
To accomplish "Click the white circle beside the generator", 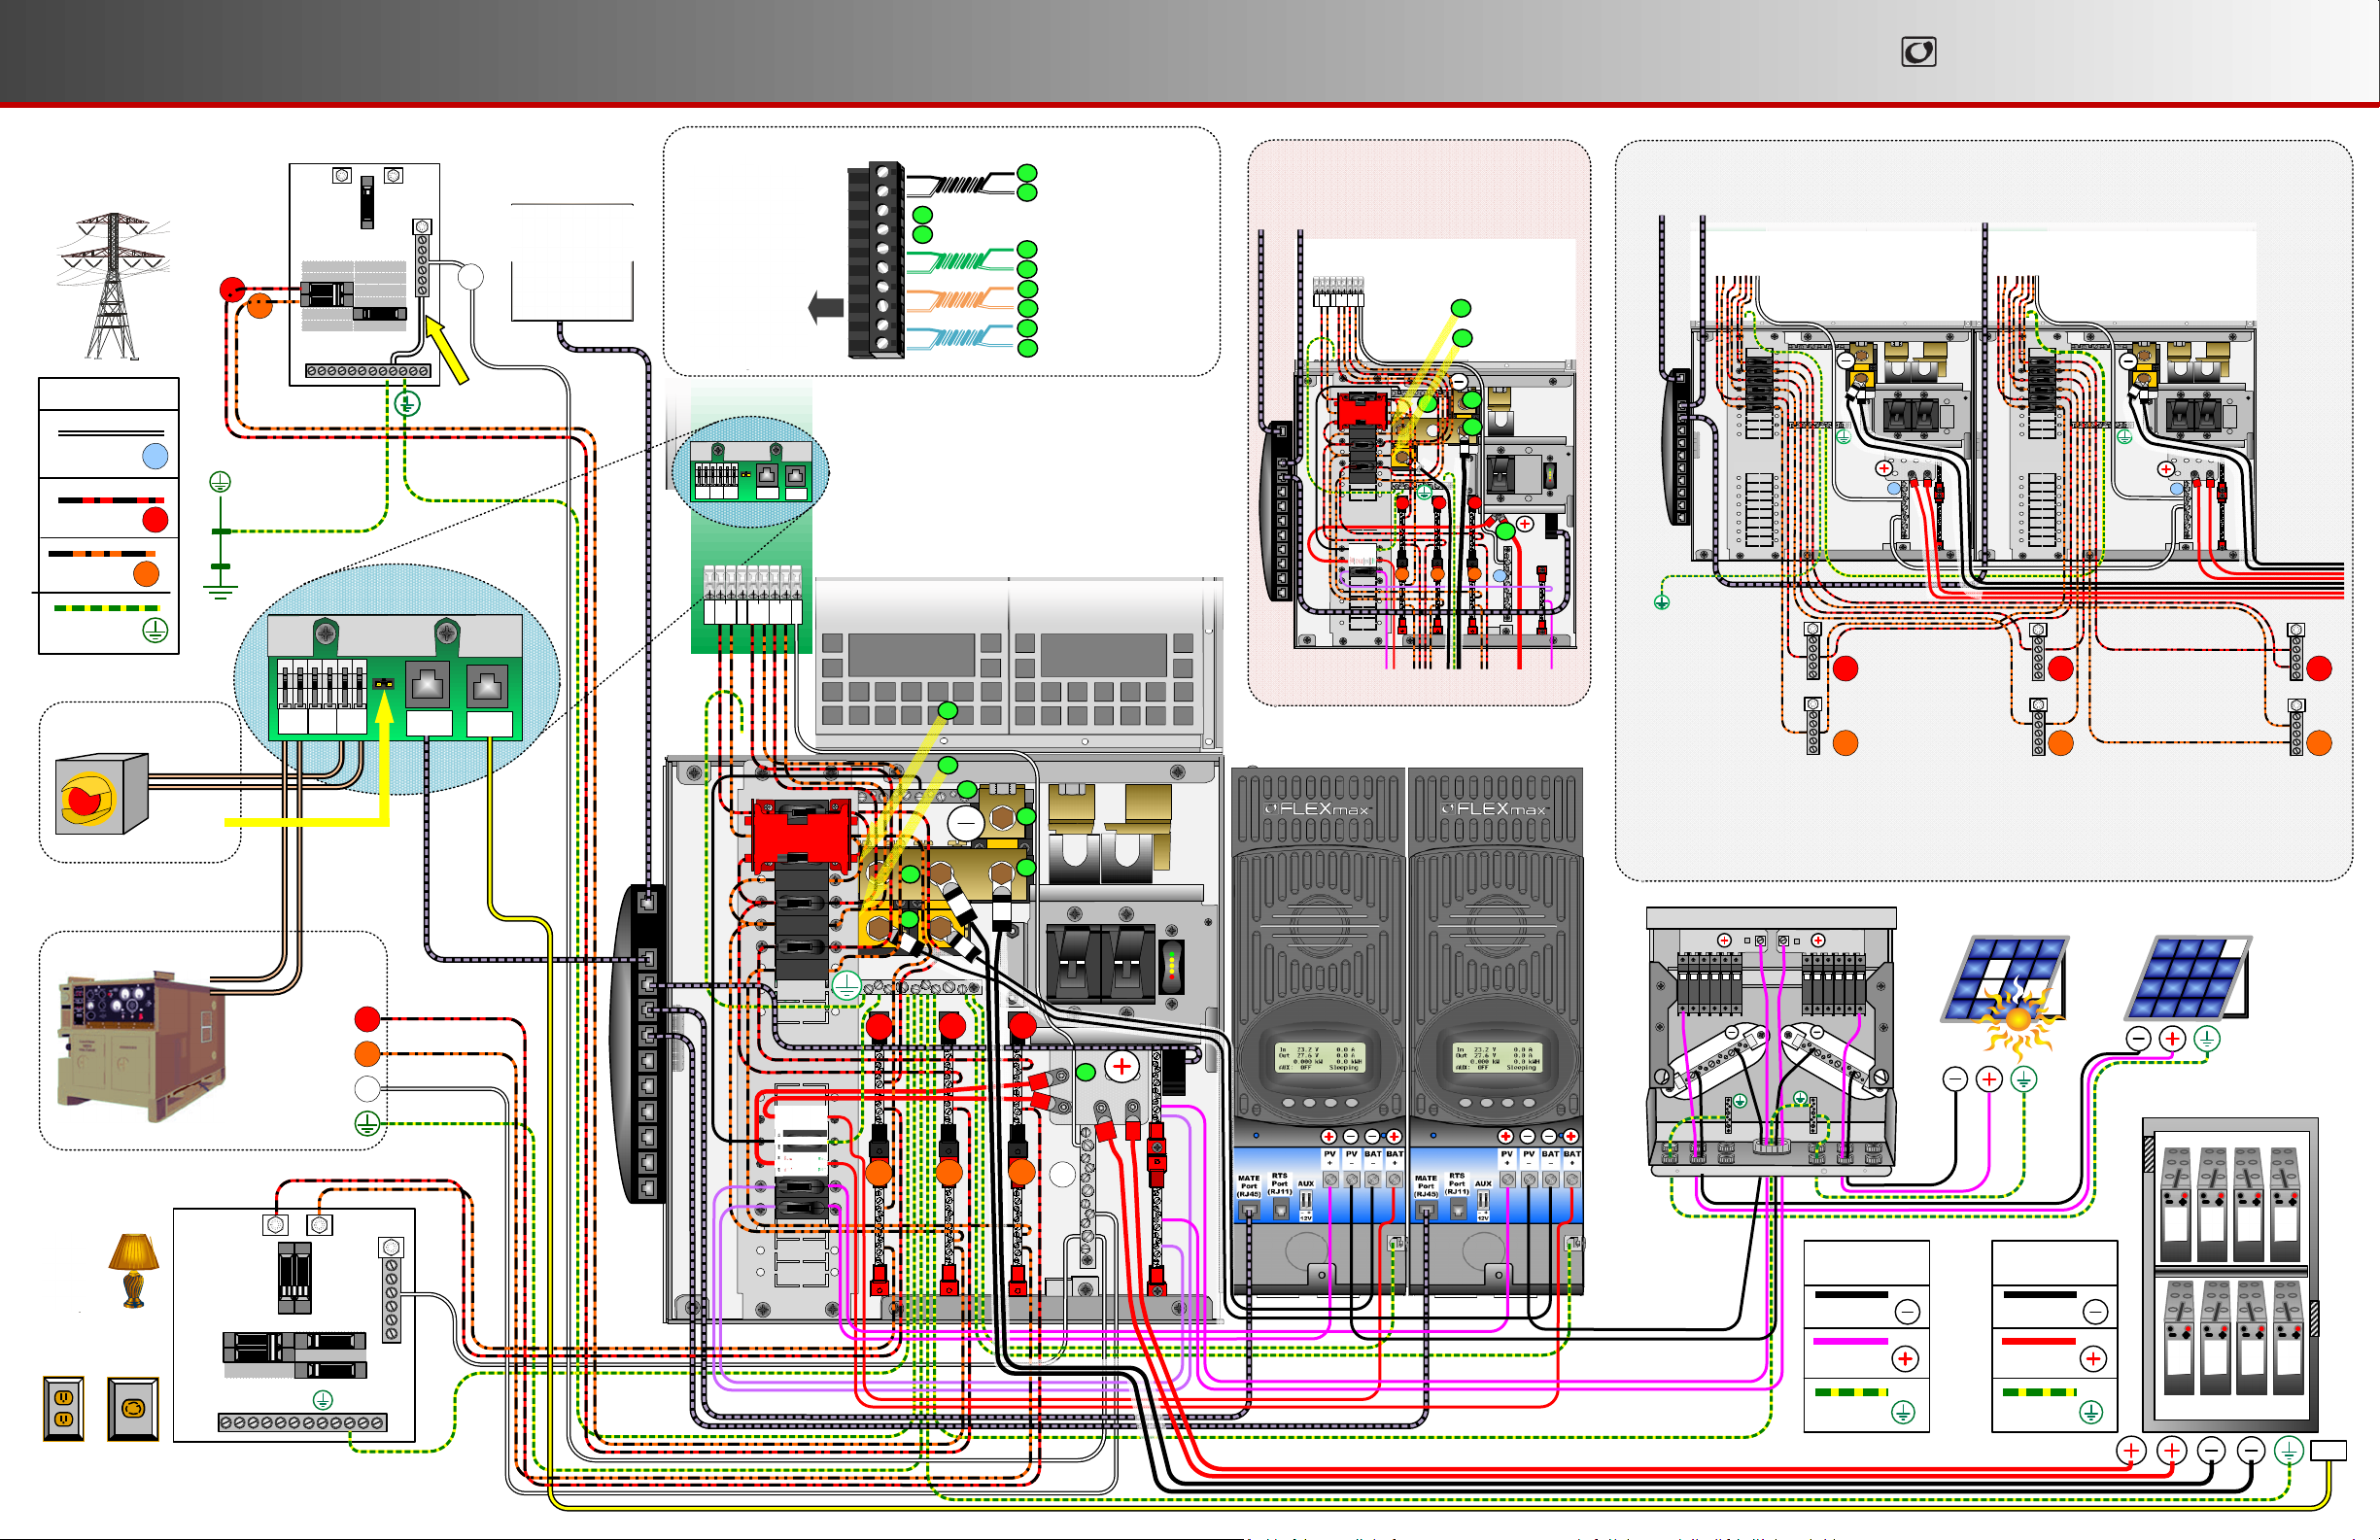I will pos(367,1088).
